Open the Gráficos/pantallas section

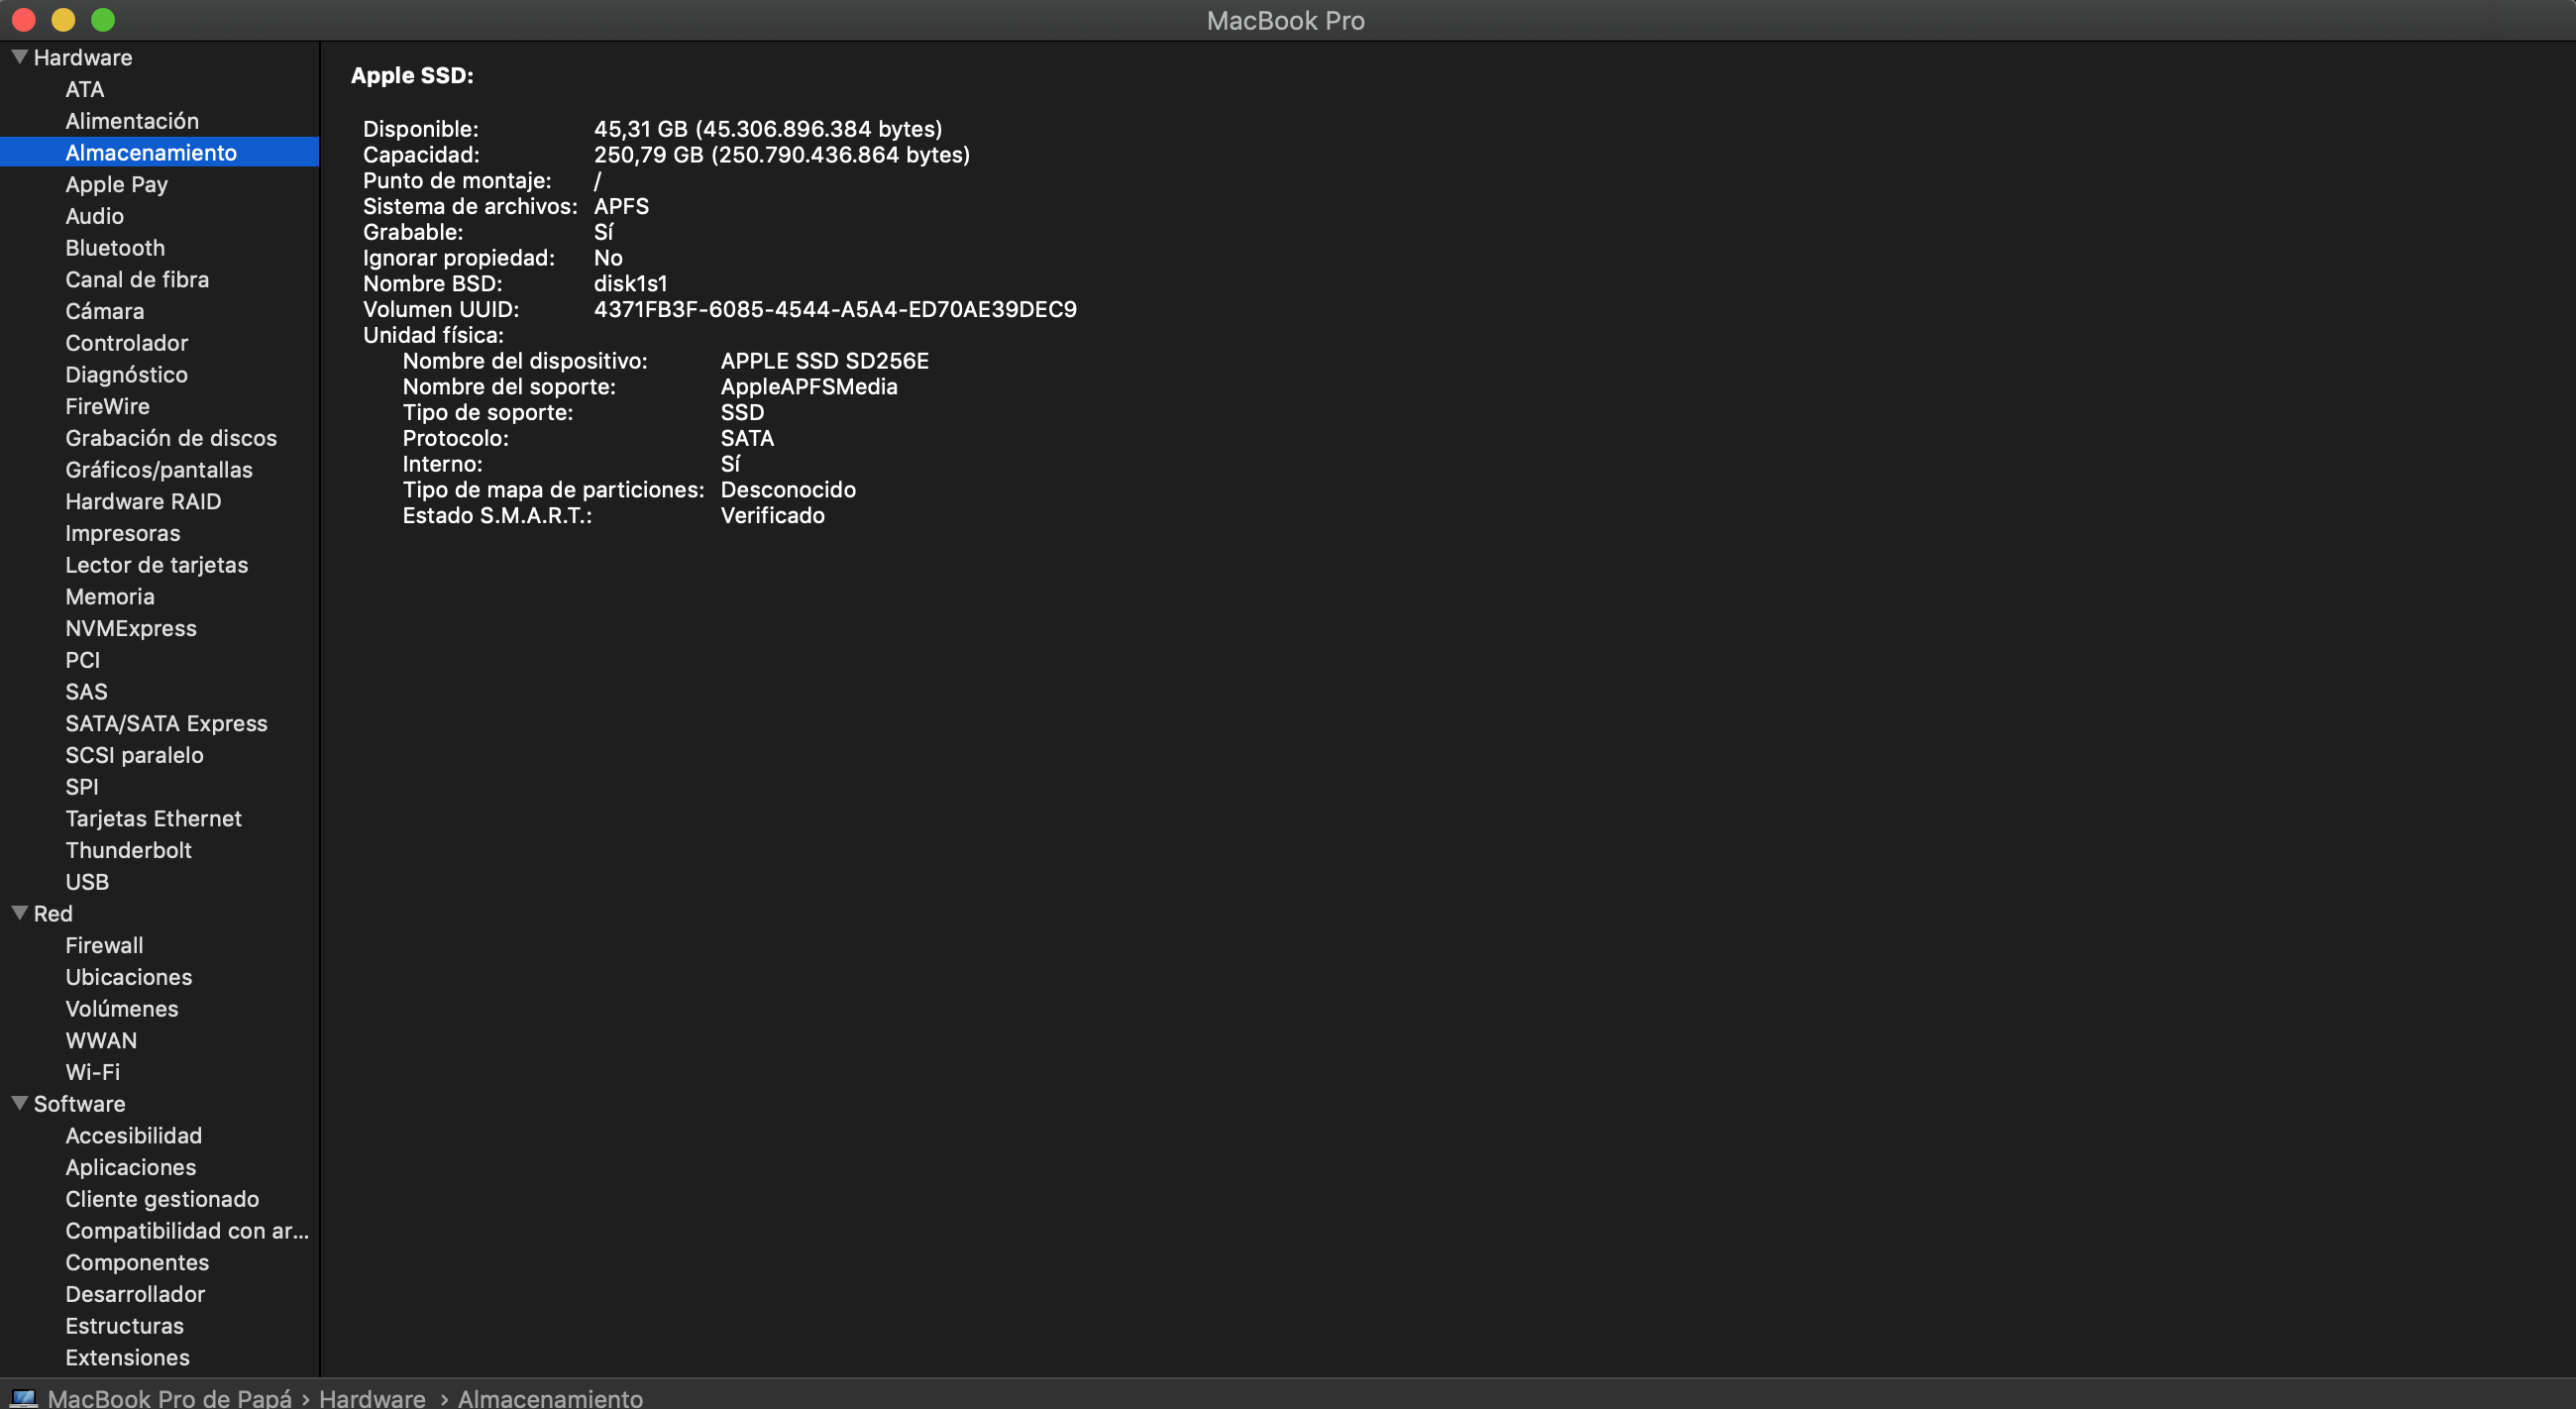(x=159, y=470)
